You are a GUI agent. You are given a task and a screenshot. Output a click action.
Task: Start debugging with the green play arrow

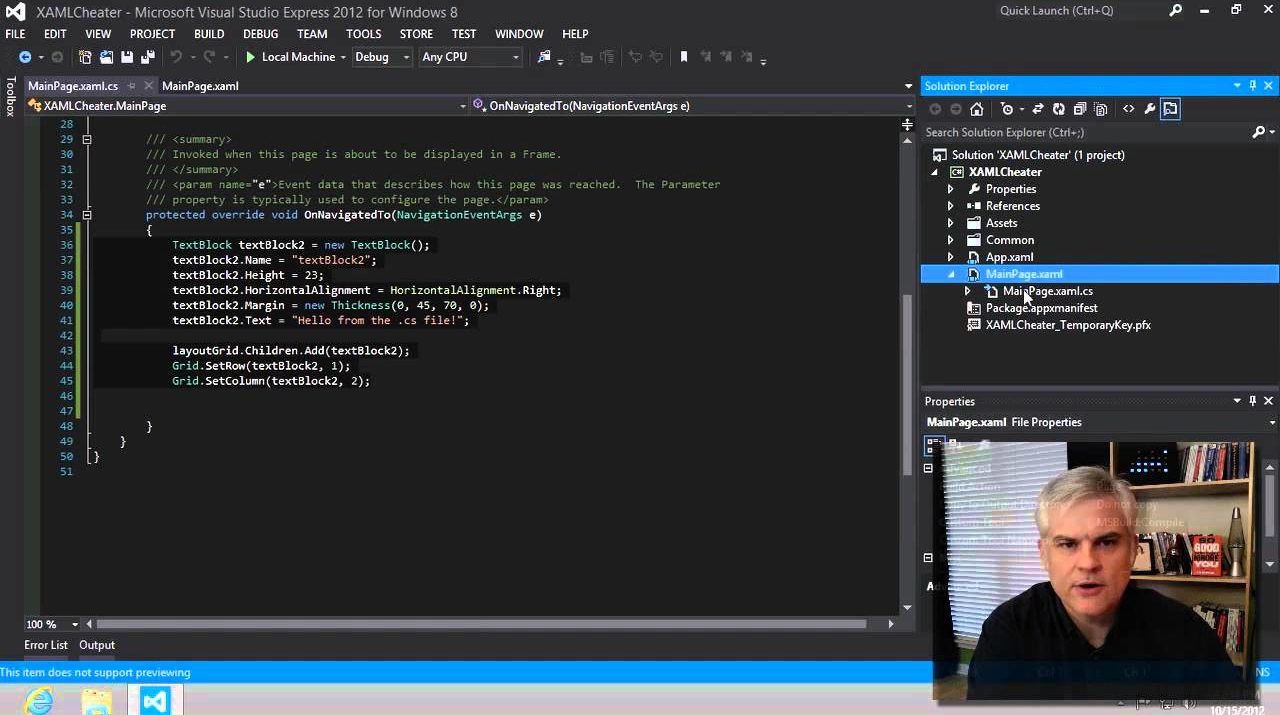(x=251, y=57)
